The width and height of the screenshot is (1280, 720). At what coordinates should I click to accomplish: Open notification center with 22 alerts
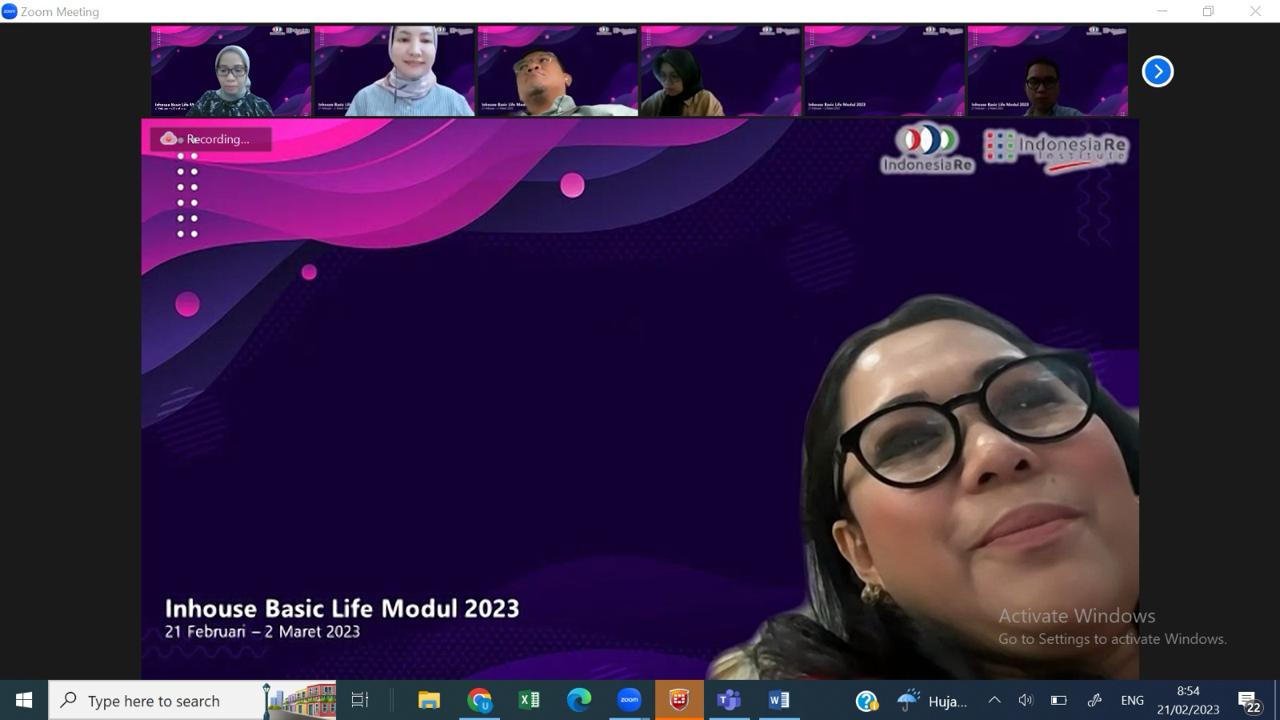1249,701
